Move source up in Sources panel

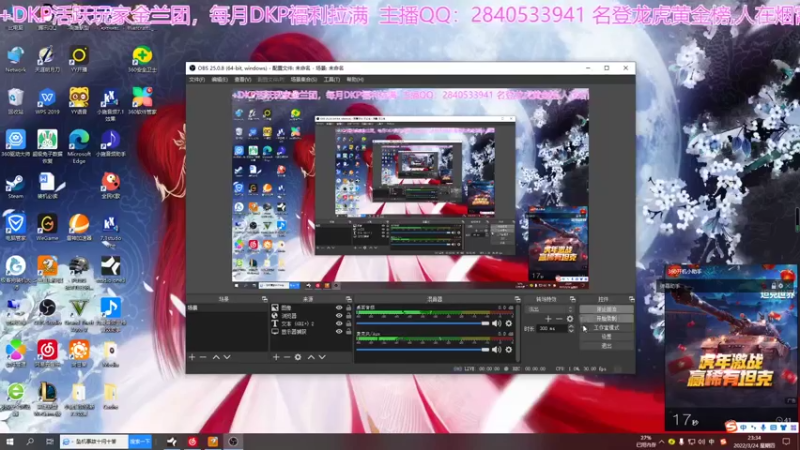tap(311, 357)
